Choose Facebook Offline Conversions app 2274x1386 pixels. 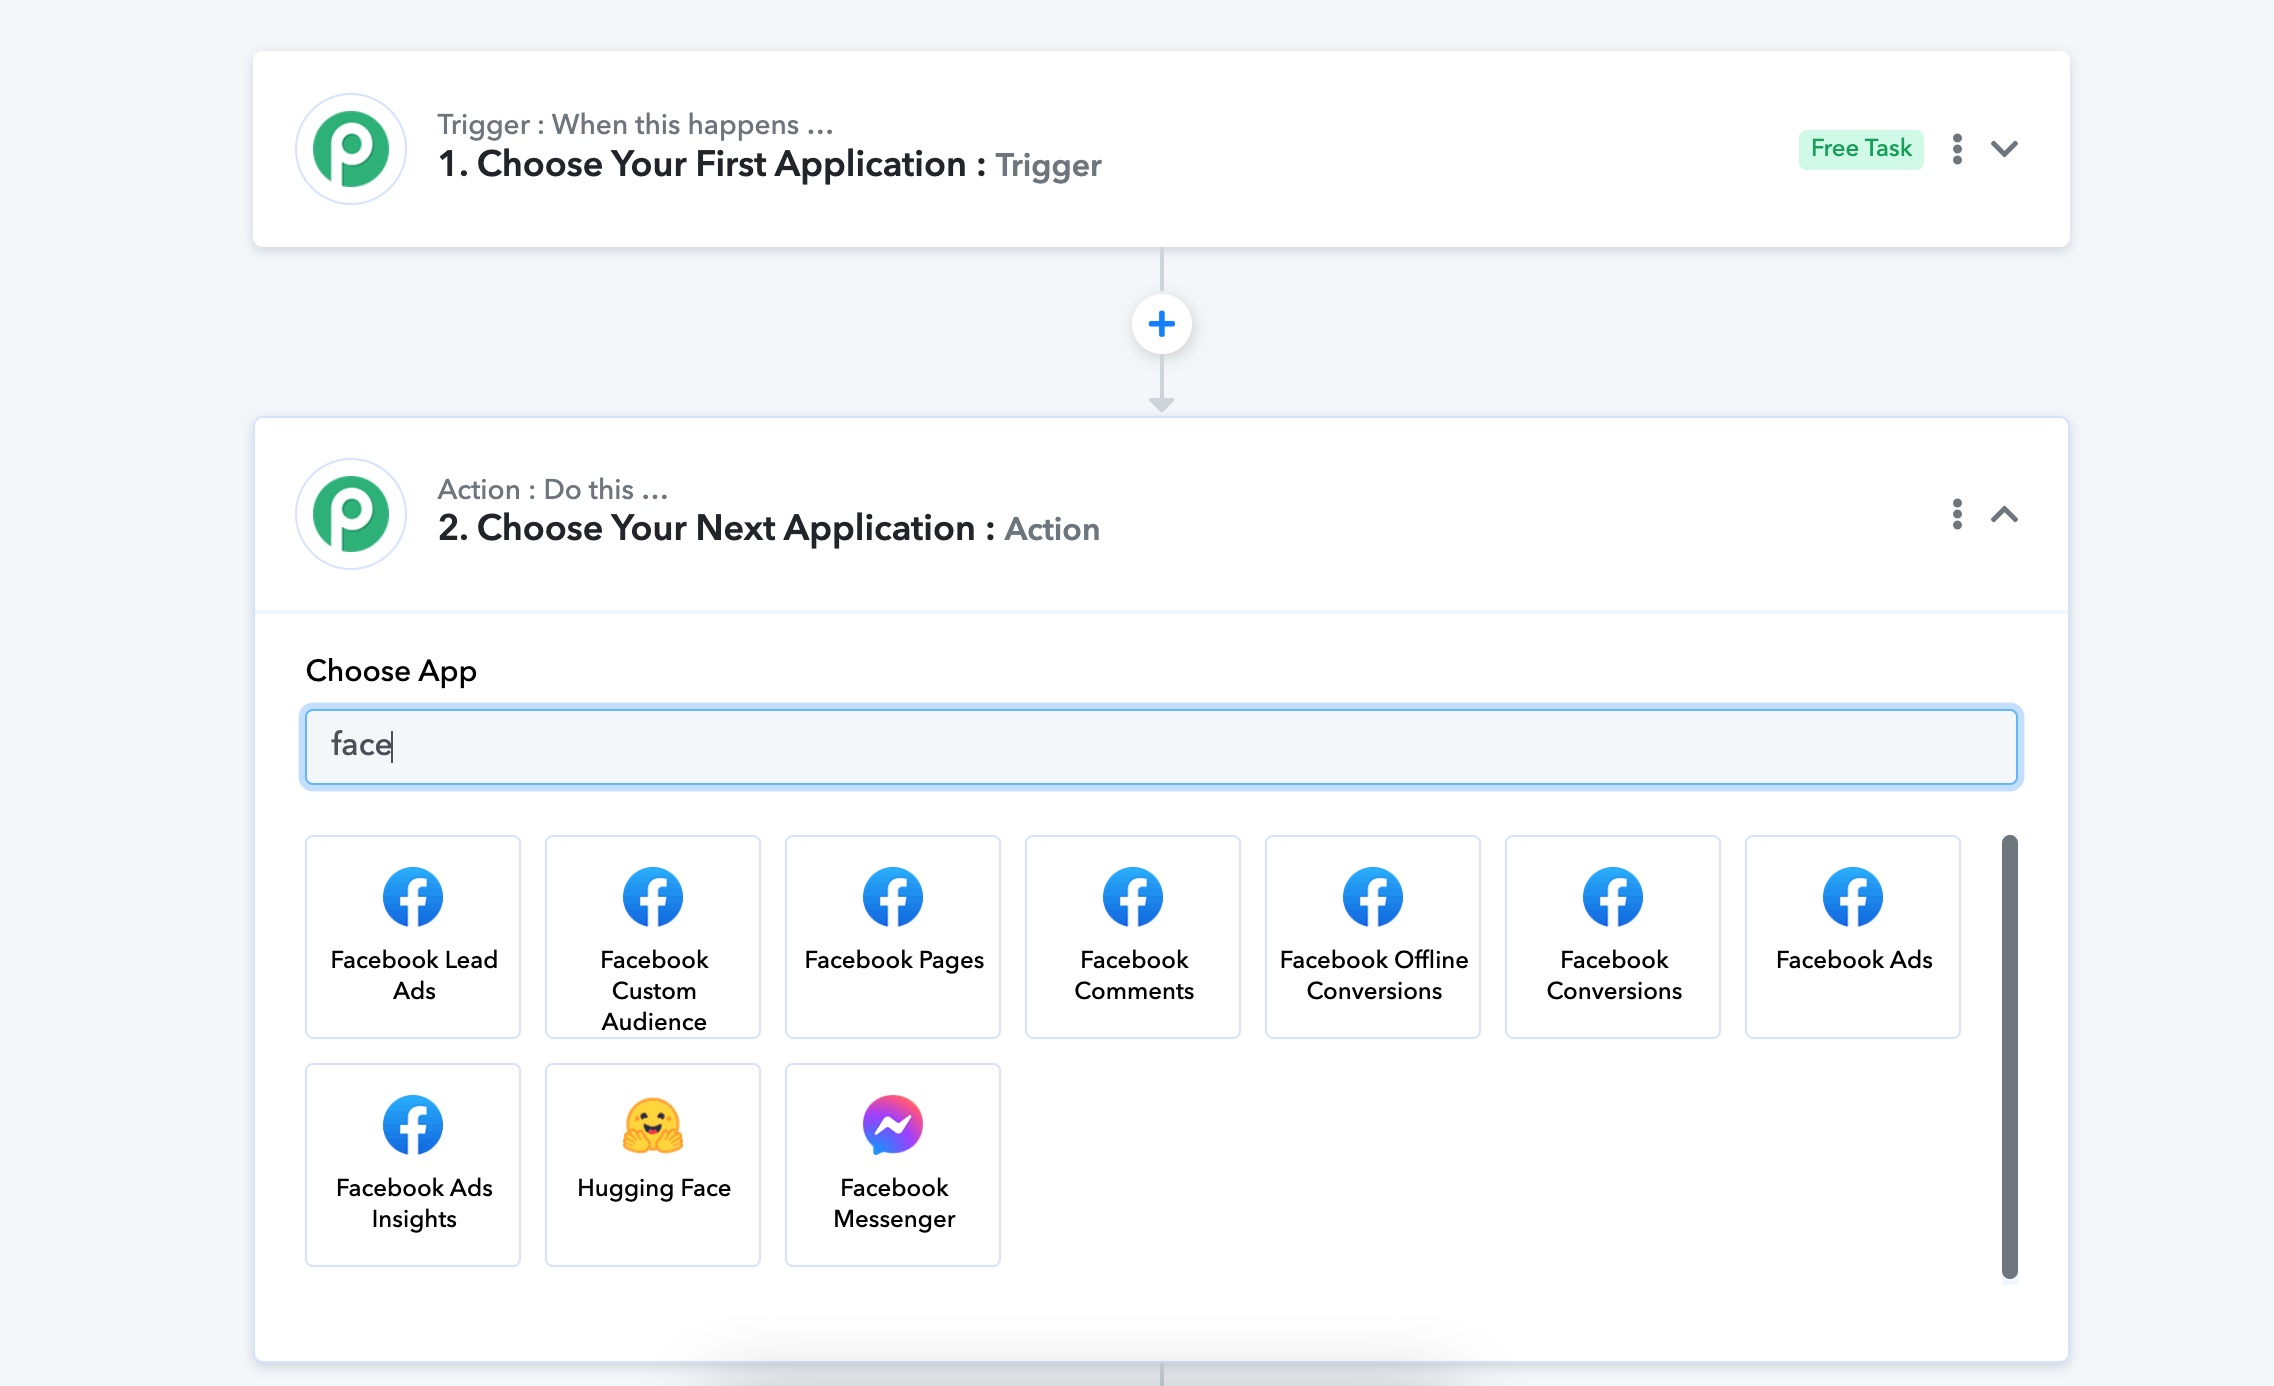1373,937
